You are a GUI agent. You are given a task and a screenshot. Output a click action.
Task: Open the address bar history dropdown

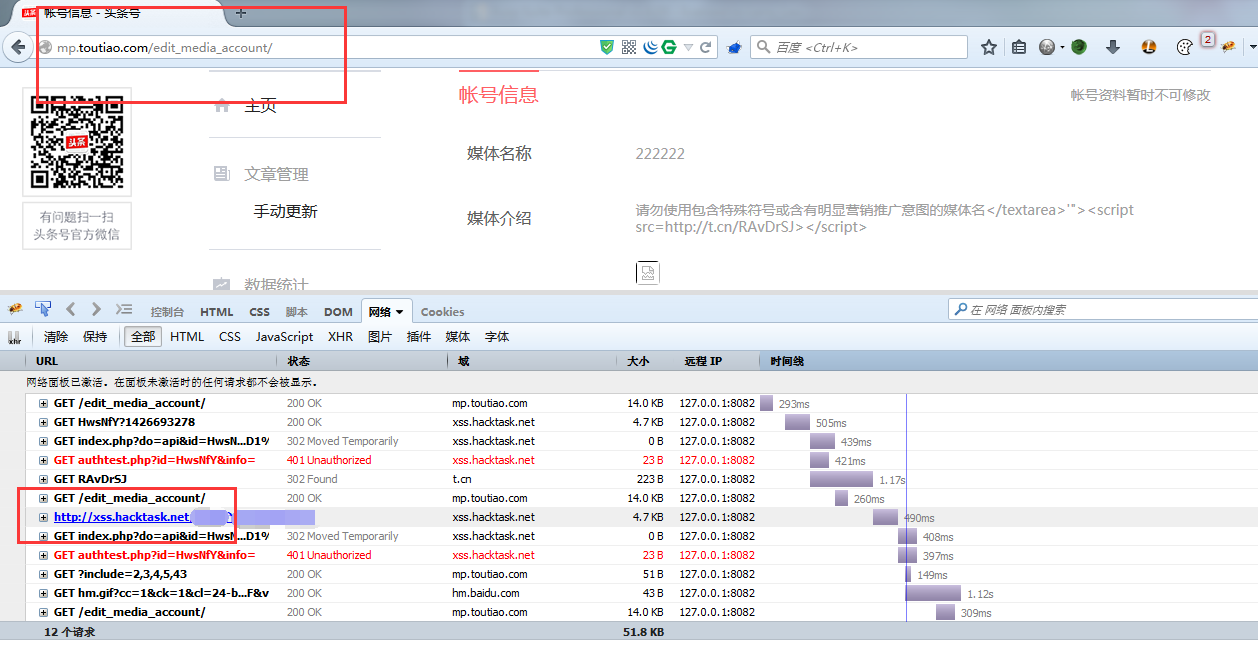point(688,48)
